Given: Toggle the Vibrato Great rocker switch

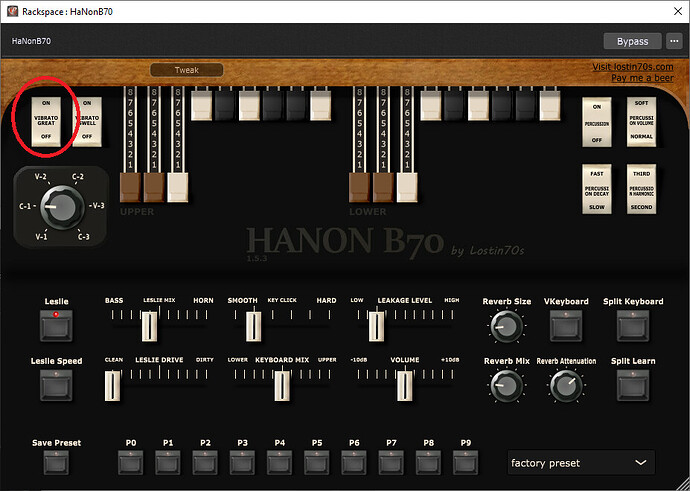Looking at the screenshot, I should [x=46, y=121].
